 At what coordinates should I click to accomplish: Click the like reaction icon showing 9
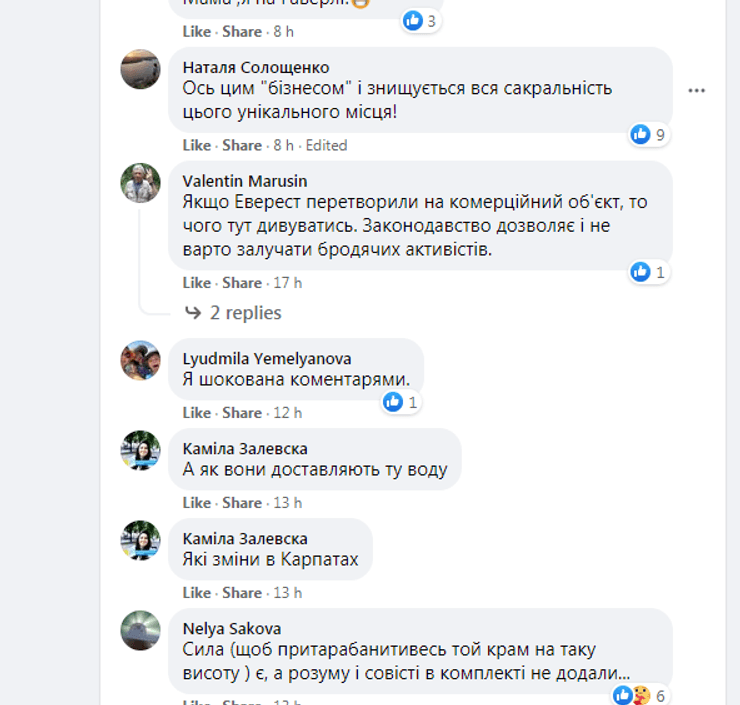(641, 134)
